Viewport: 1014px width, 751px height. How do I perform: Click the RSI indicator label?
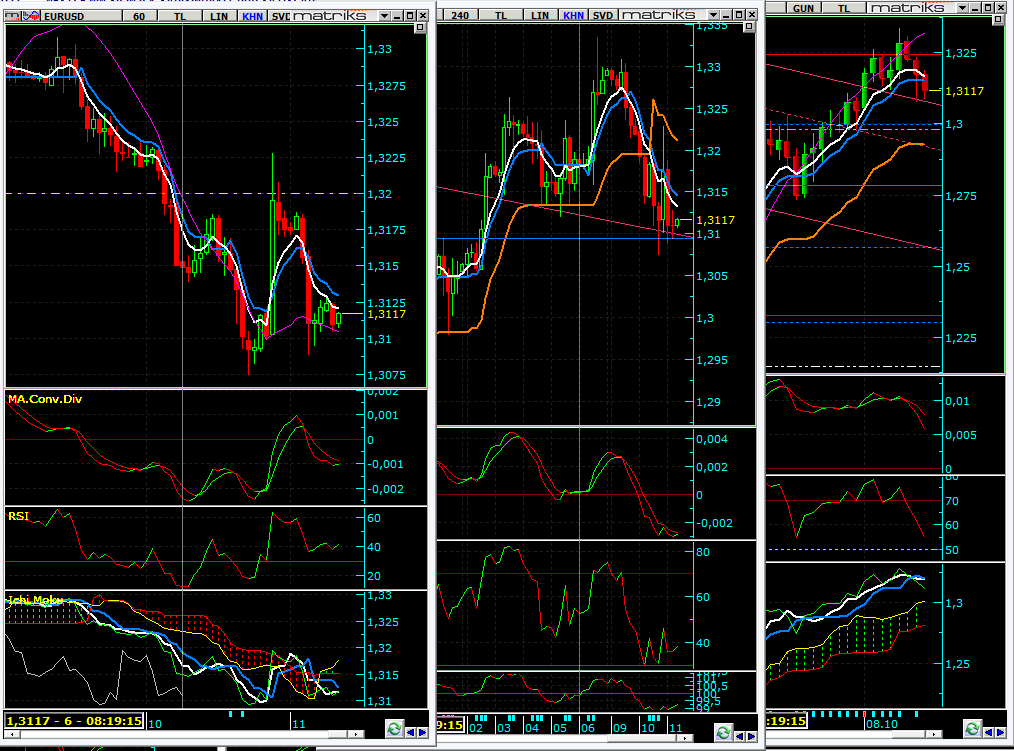point(18,516)
